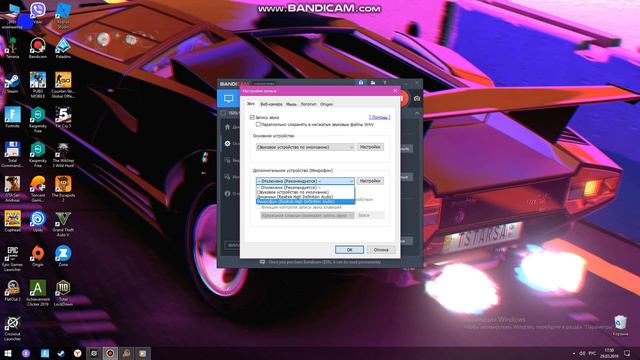Open the Terraria desktop shortcut
The image size is (640, 360).
pyautogui.click(x=12, y=47)
